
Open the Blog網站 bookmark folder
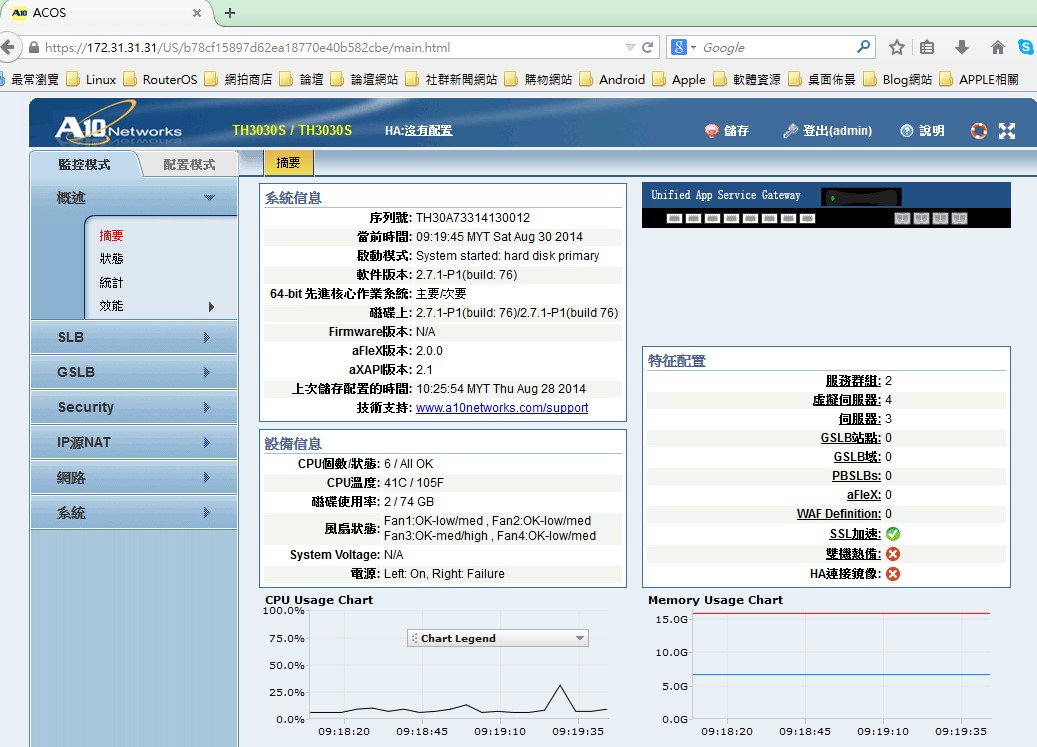pyautogui.click(x=897, y=79)
